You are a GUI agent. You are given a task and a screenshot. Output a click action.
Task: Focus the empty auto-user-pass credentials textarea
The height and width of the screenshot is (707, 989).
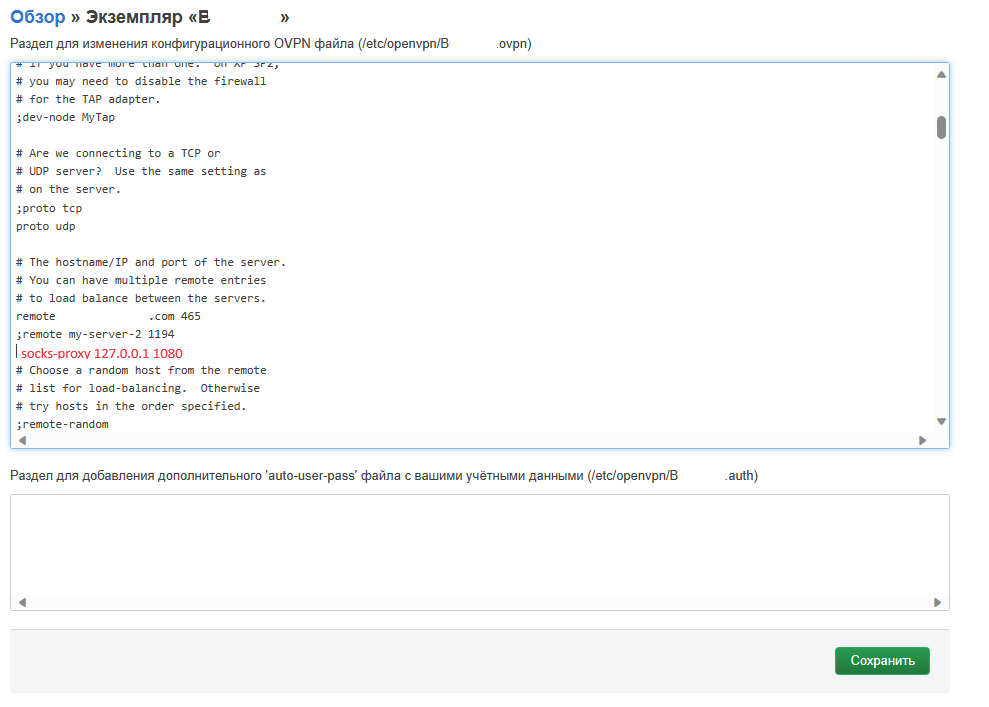(478, 543)
